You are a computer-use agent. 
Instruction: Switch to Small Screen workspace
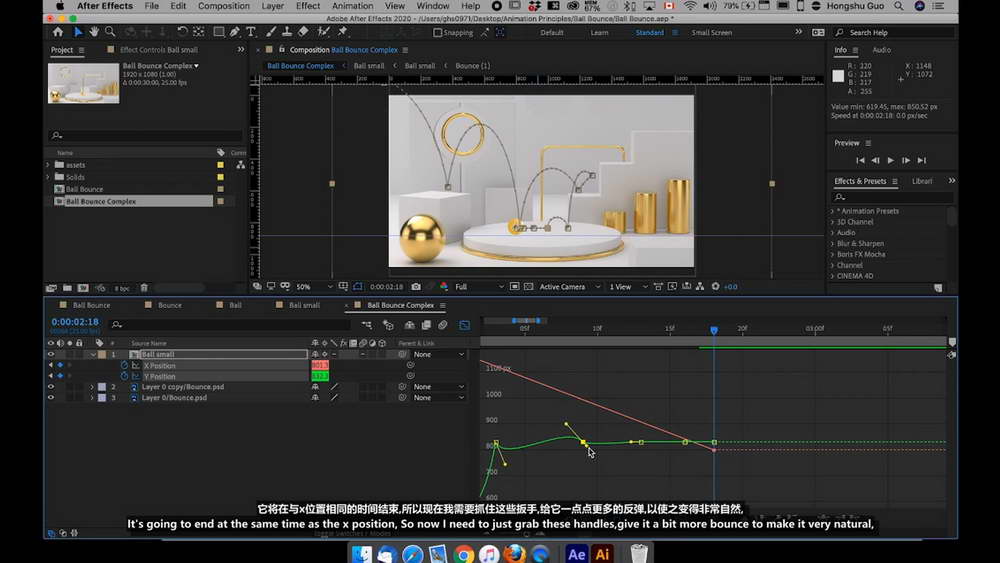point(712,33)
